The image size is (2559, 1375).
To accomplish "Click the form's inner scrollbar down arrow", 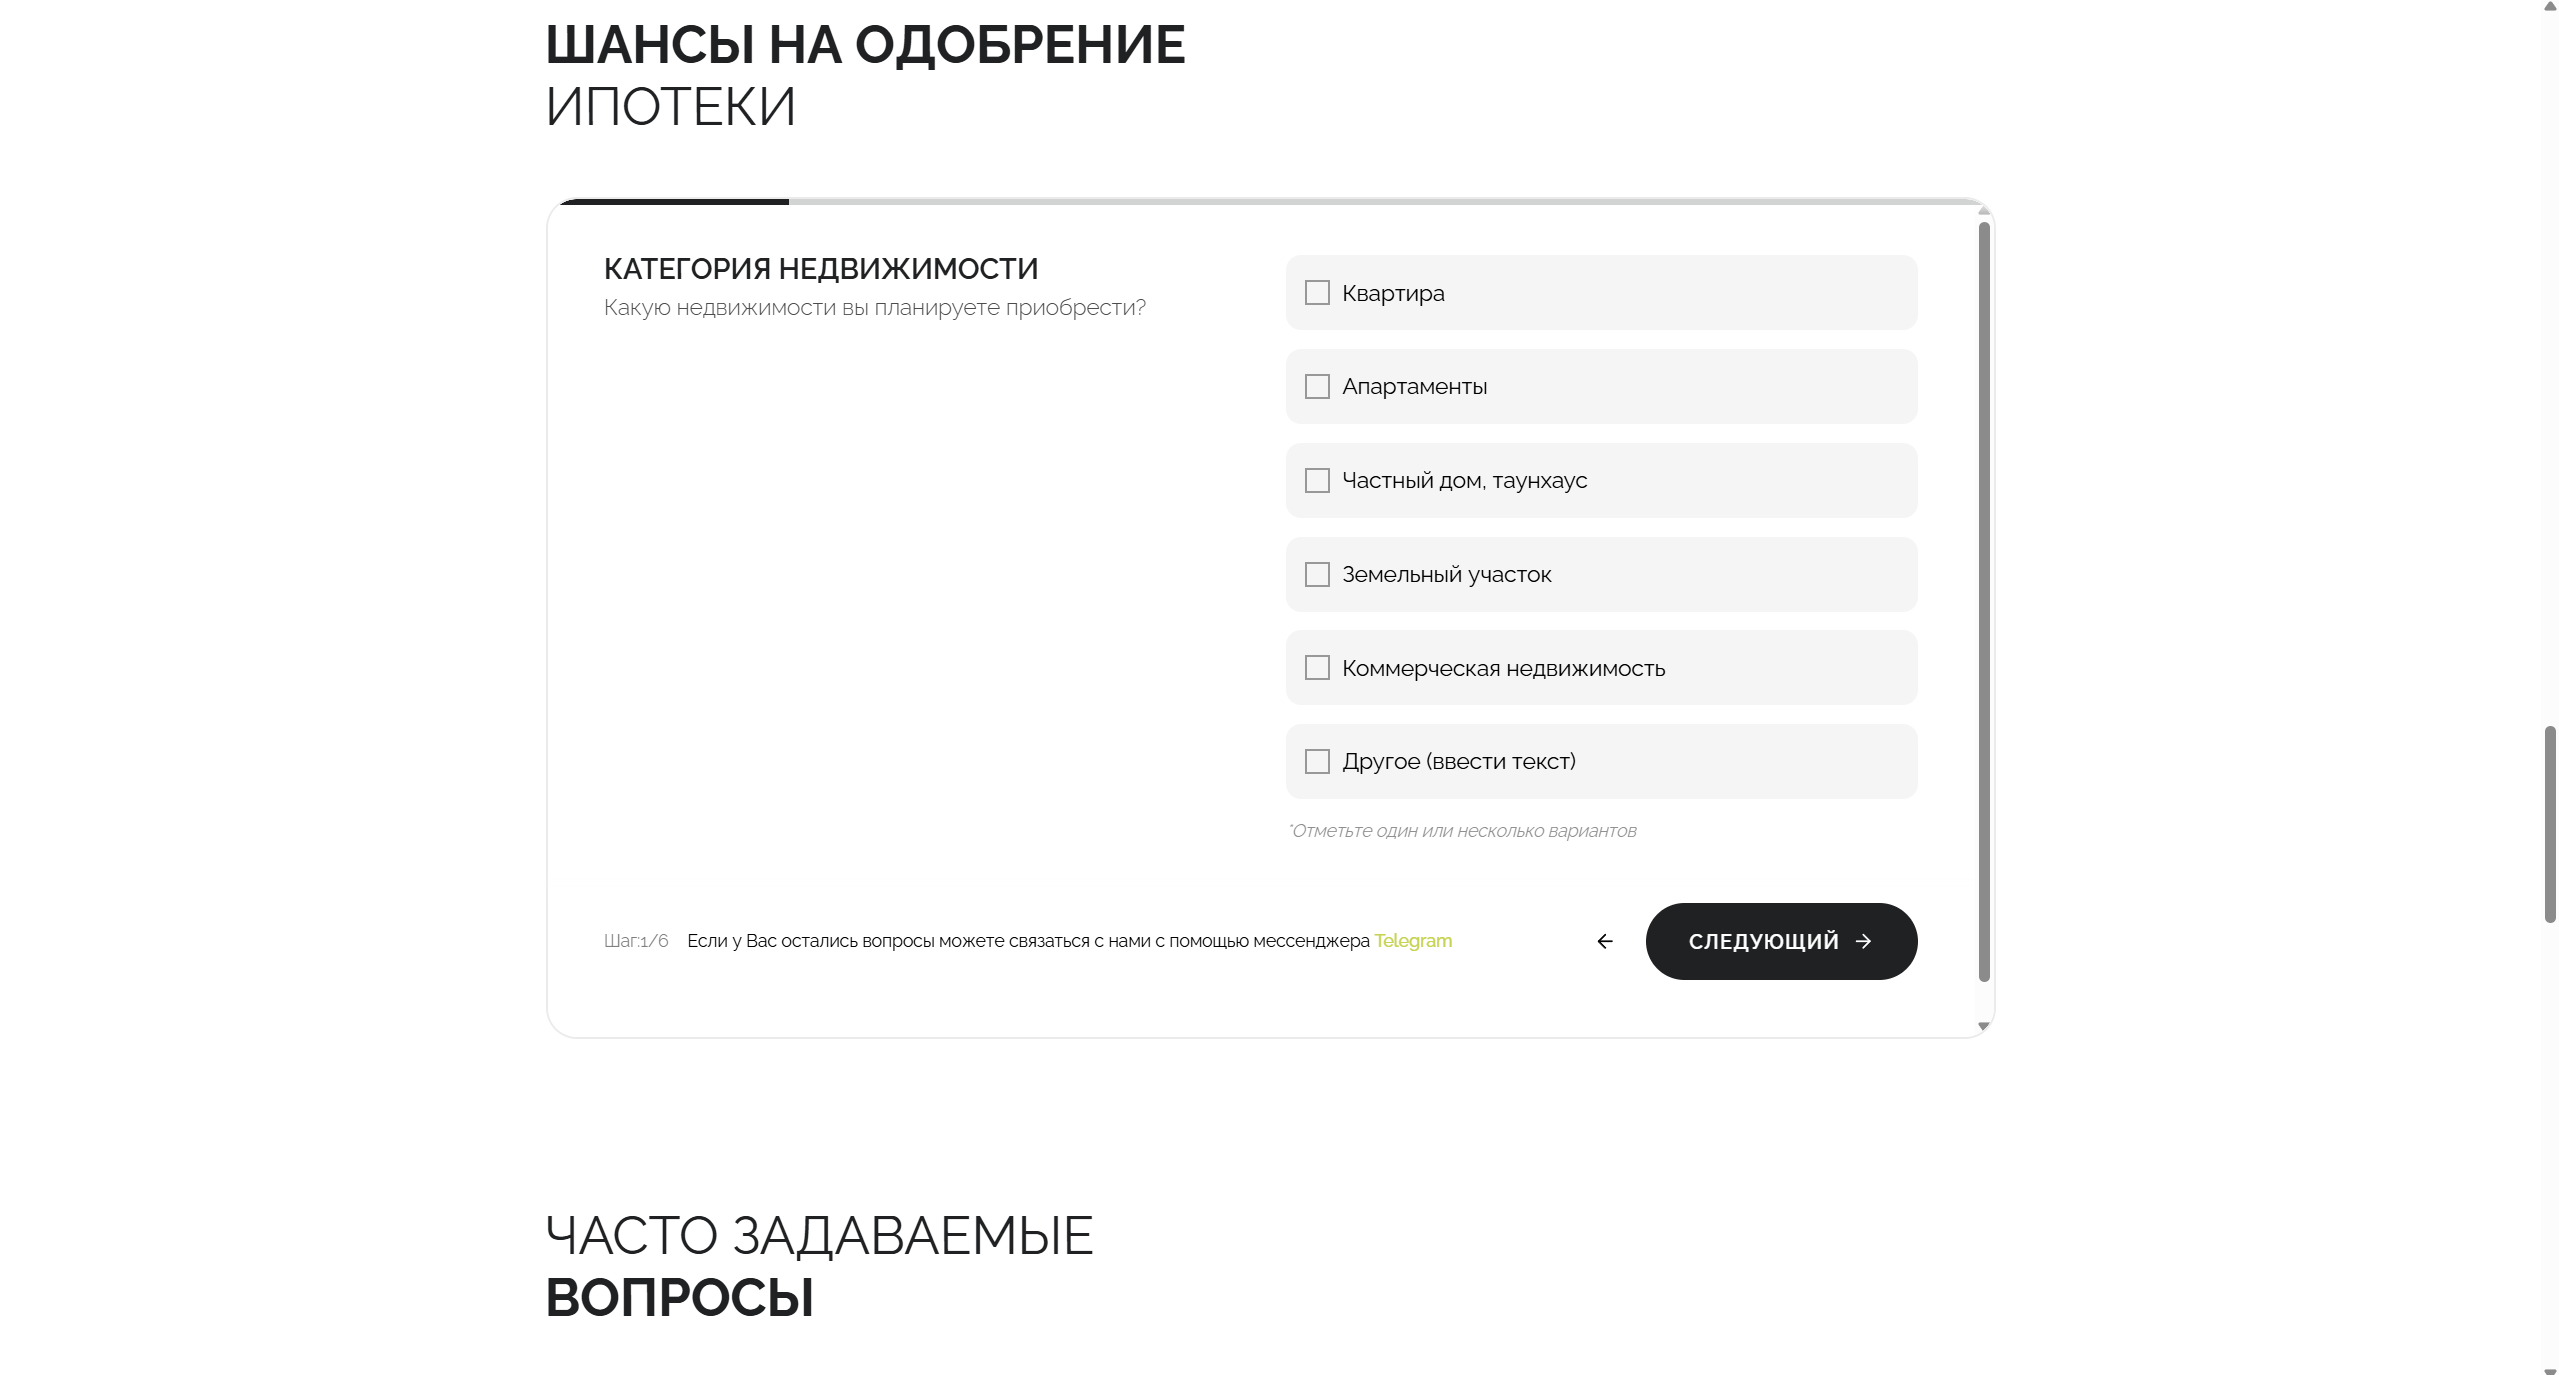I will click(x=1984, y=1027).
